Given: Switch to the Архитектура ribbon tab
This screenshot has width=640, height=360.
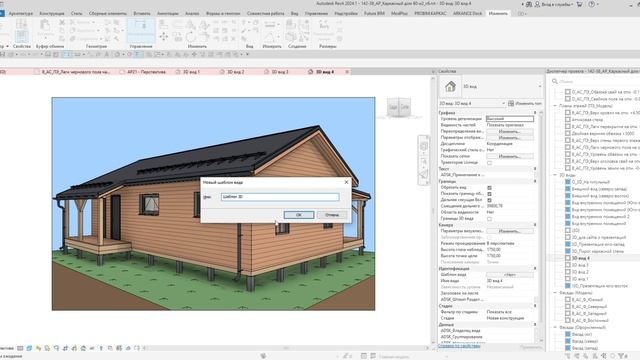Looking at the screenshot, I should coord(21,13).
